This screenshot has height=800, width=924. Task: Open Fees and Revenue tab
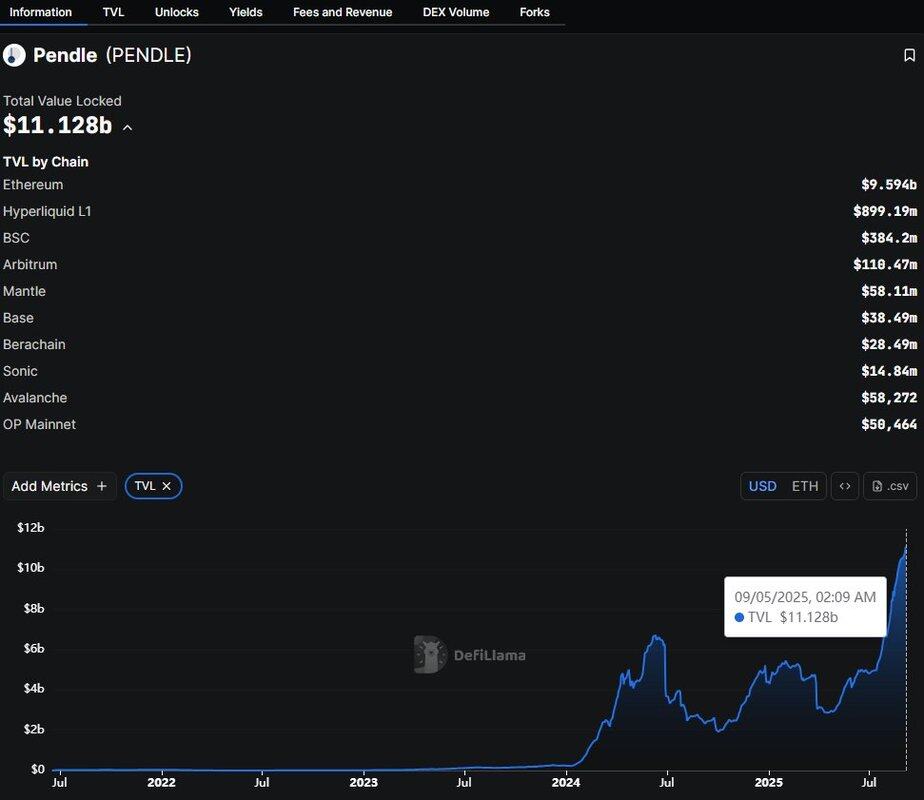[342, 12]
